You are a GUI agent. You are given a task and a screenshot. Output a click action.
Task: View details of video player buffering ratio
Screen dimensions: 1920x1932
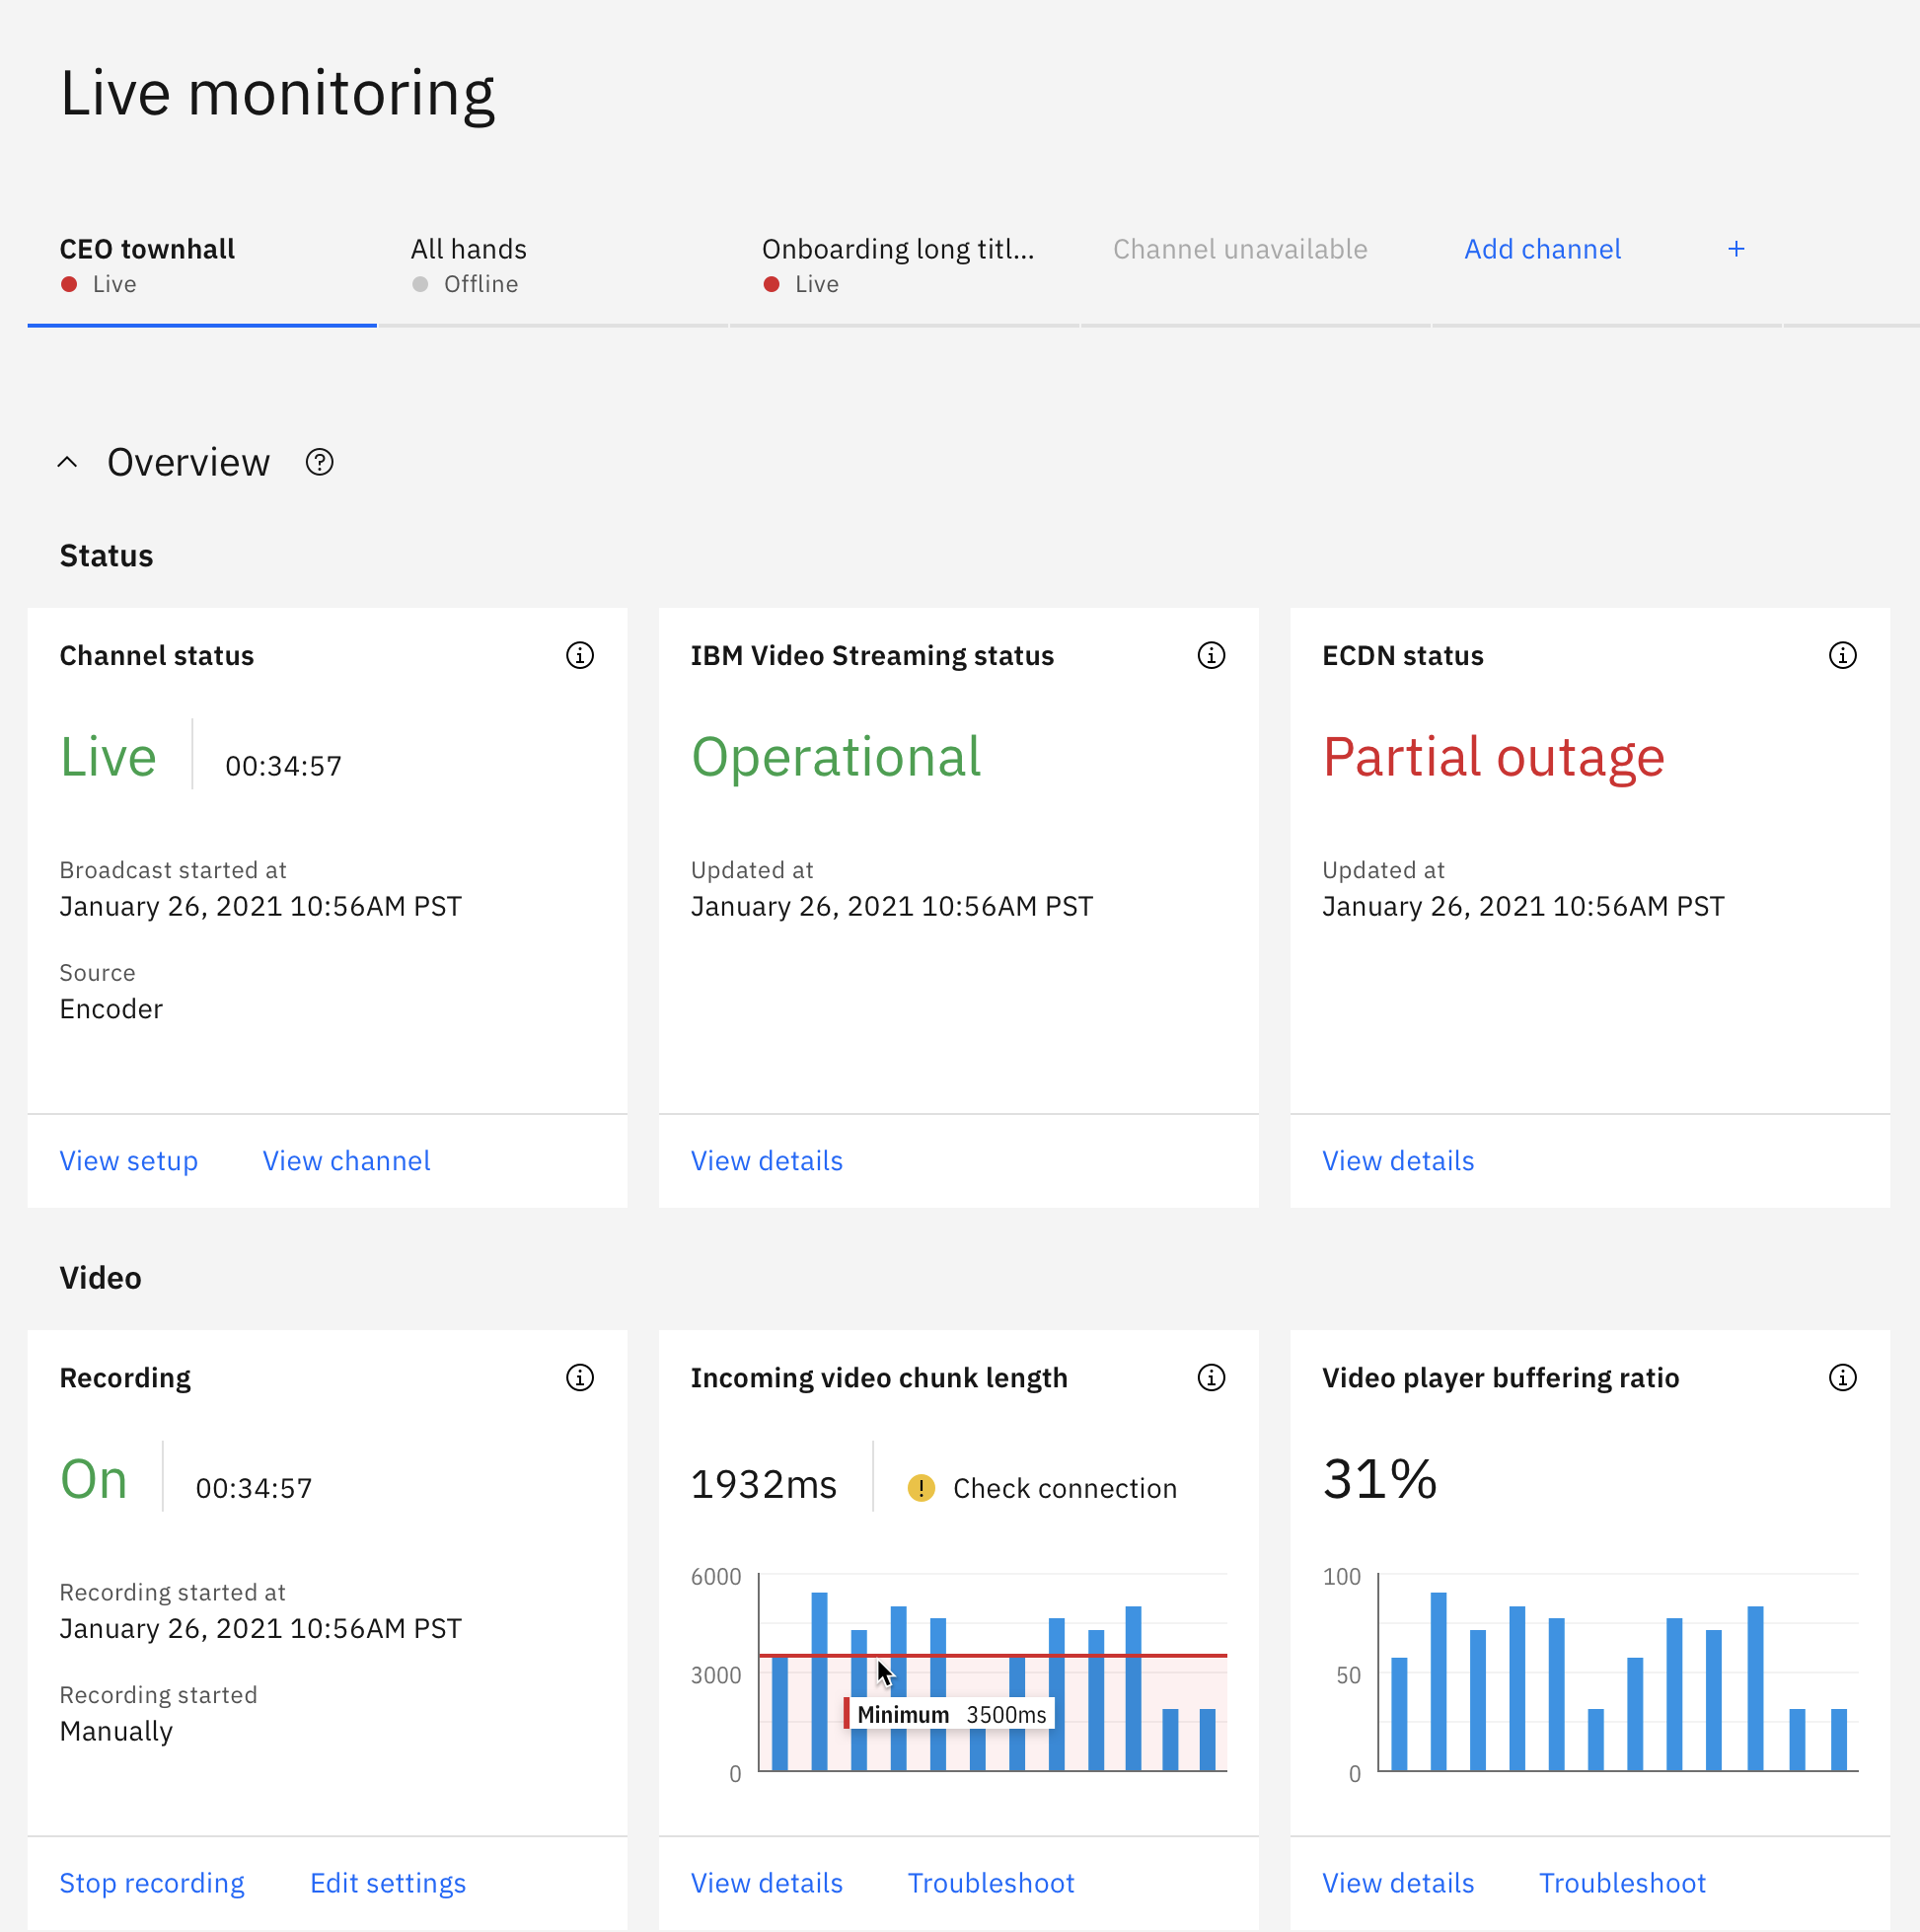click(x=1398, y=1883)
